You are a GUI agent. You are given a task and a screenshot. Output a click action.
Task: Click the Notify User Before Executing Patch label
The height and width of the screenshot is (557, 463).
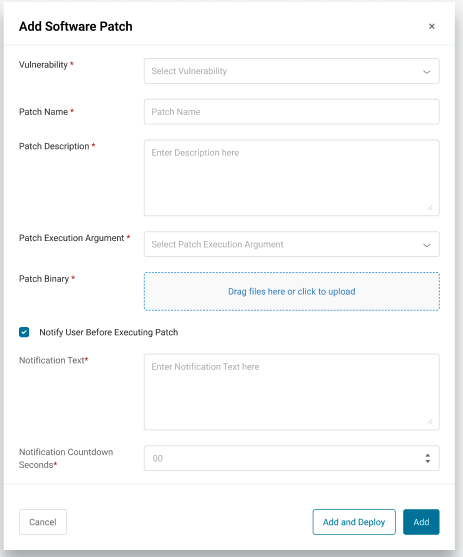109,332
